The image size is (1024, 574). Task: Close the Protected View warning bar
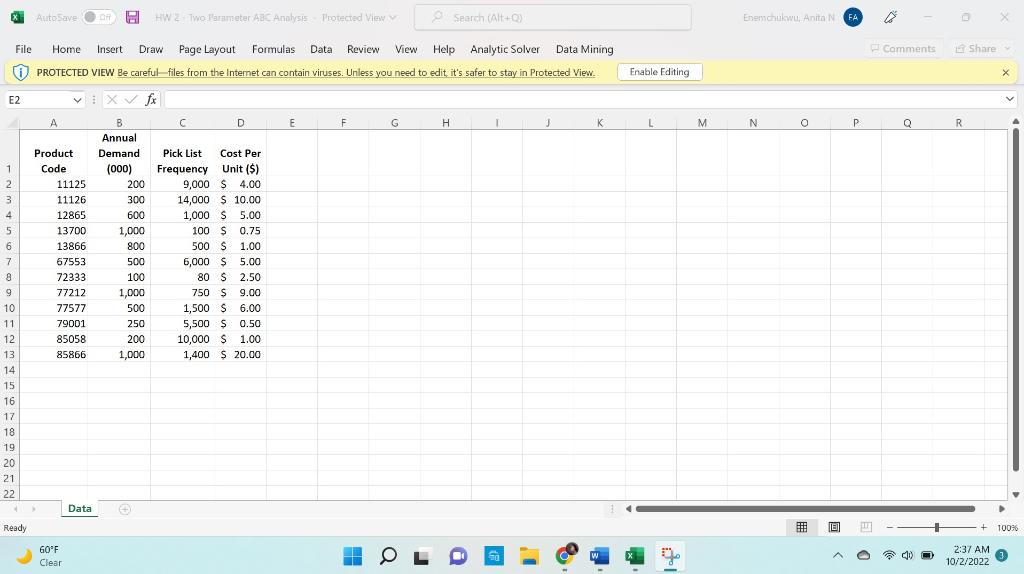point(1006,72)
